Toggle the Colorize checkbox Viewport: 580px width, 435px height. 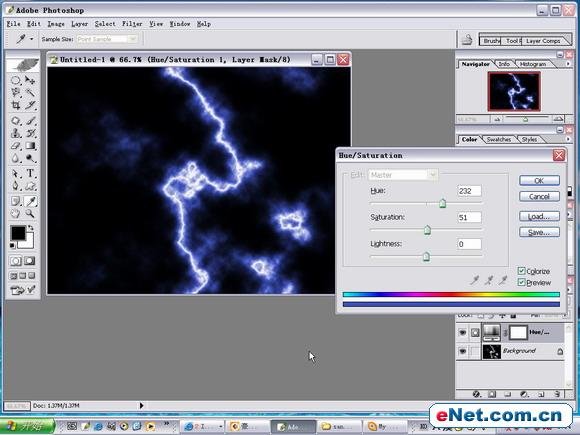pos(522,271)
